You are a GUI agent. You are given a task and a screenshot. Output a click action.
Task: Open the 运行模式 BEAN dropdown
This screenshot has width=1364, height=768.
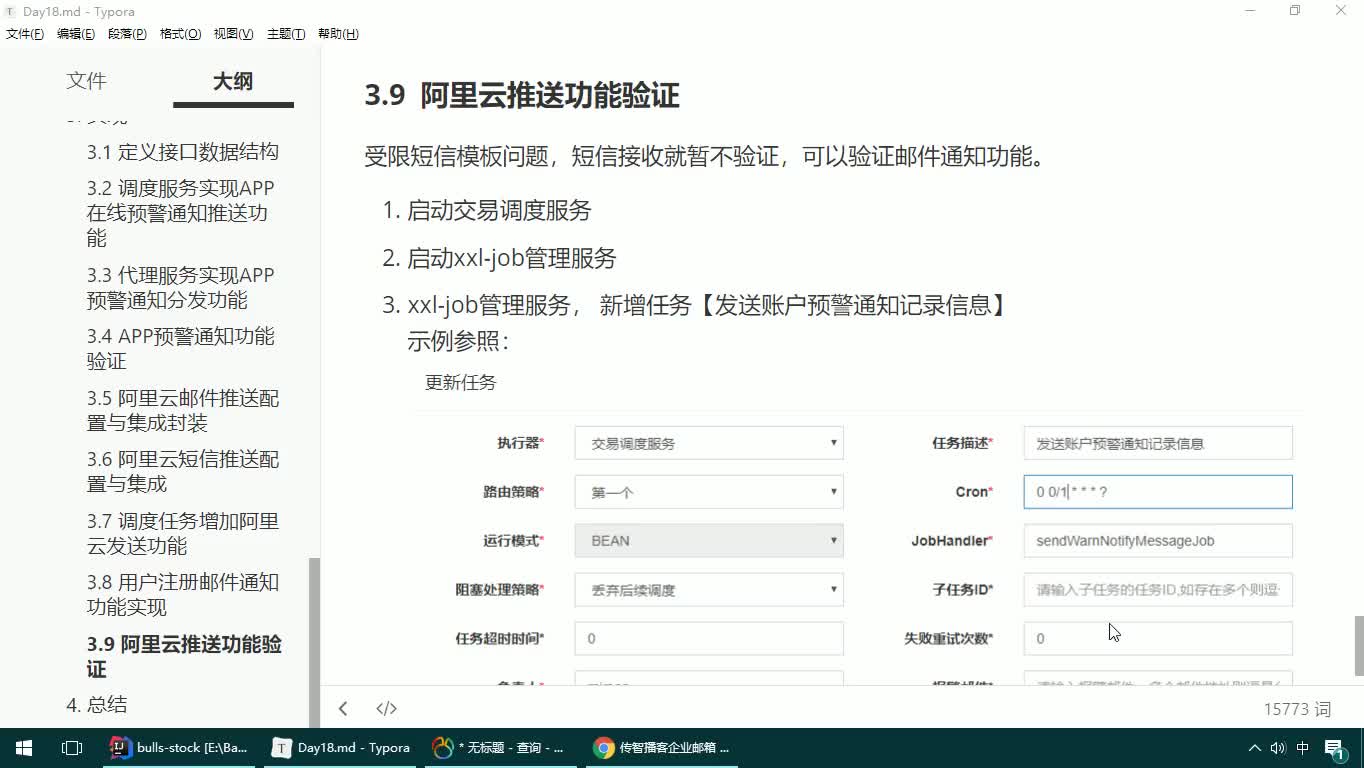click(x=709, y=540)
